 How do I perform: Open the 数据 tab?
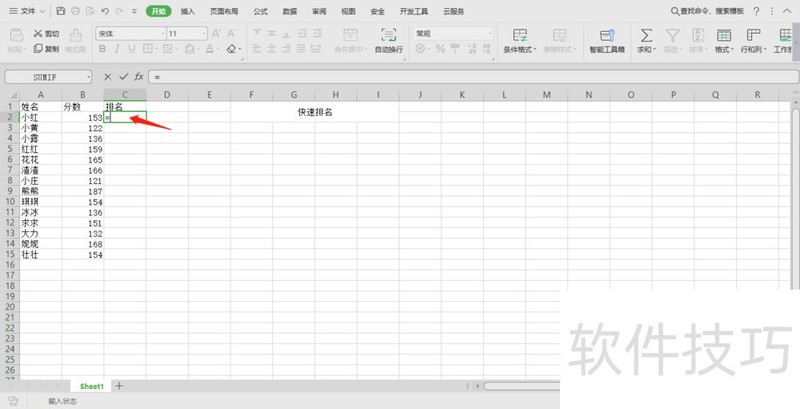[290, 11]
